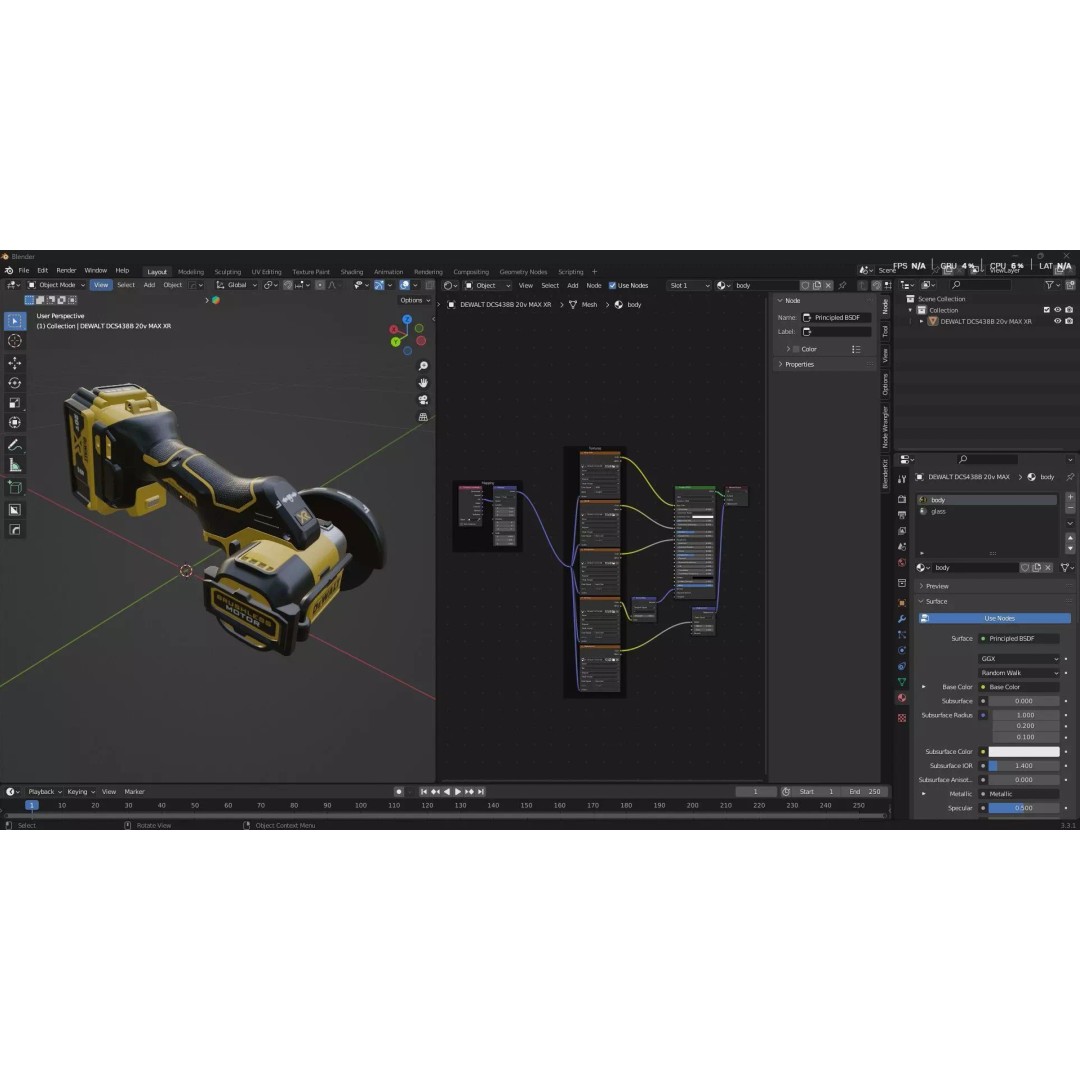Click the blue Use Nodes button

[994, 619]
